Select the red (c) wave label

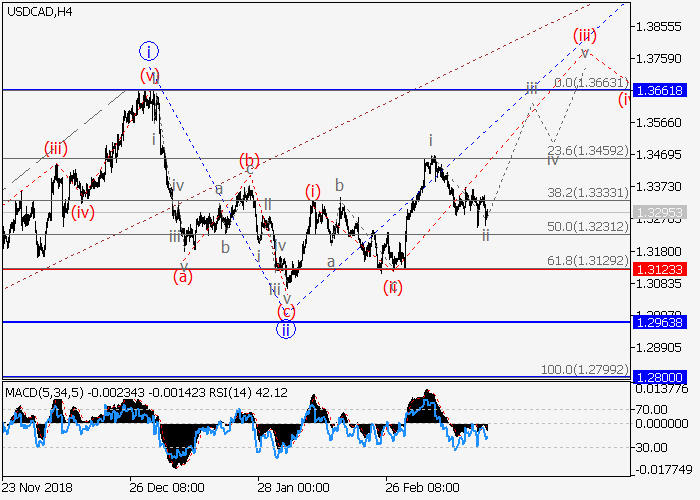(286, 311)
